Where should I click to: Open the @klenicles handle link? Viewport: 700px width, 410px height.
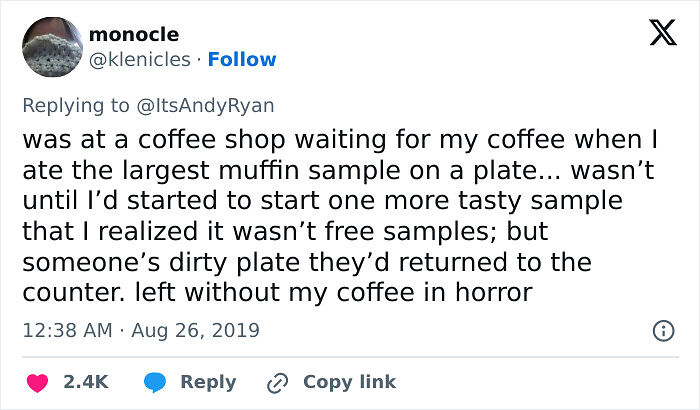[139, 60]
